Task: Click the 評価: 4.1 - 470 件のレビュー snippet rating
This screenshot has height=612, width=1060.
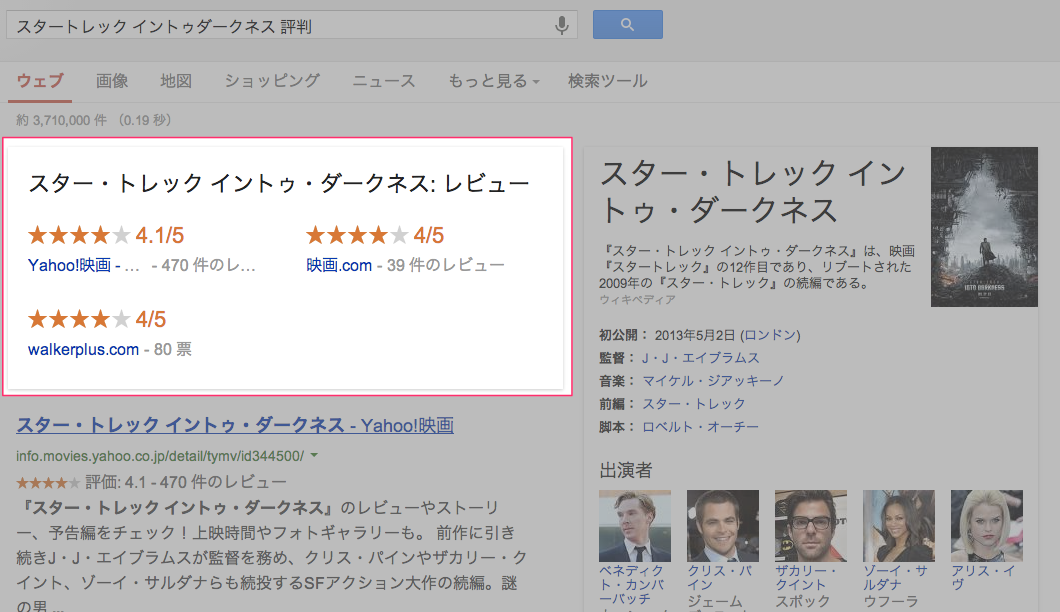Action: [186, 482]
